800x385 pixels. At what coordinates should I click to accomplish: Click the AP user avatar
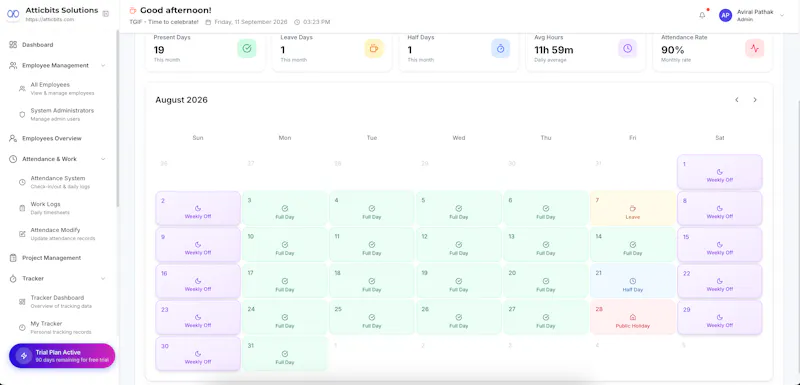[725, 15]
